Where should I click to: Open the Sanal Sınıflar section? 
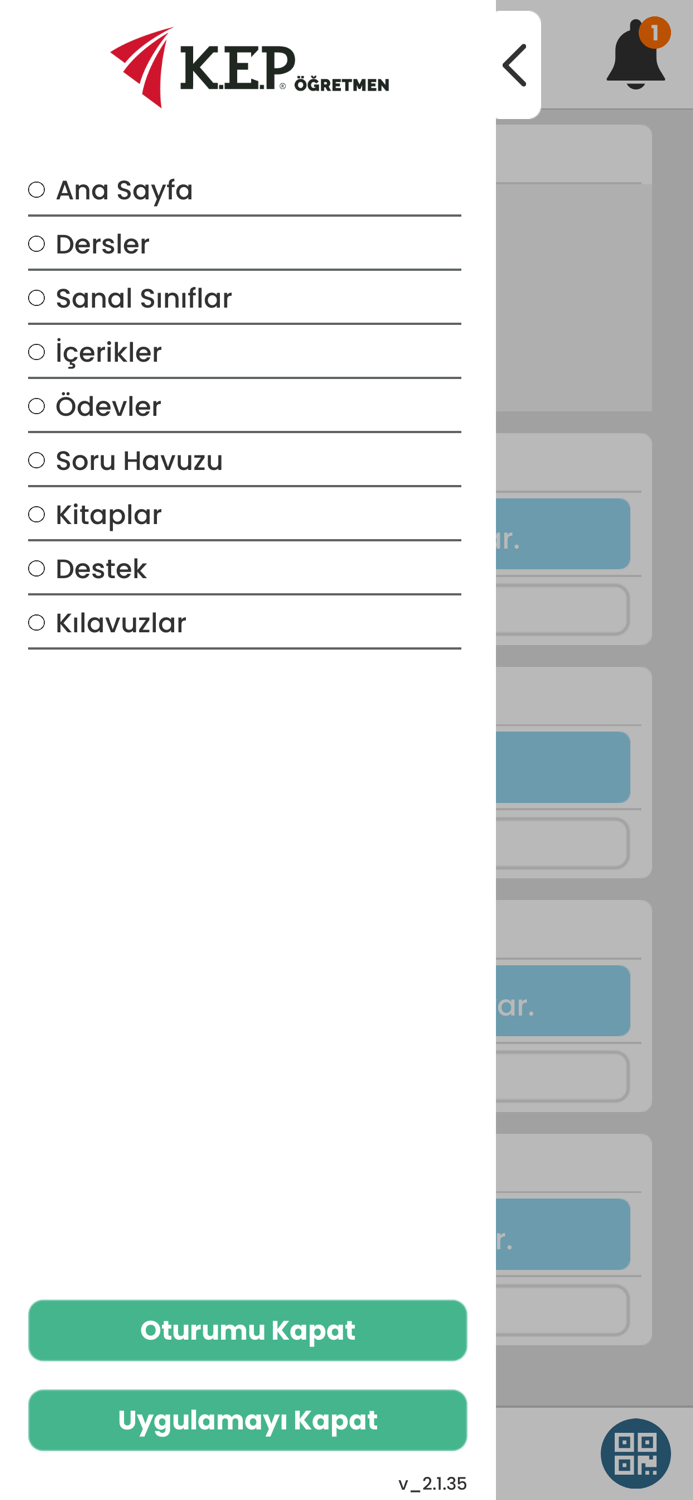click(x=145, y=297)
